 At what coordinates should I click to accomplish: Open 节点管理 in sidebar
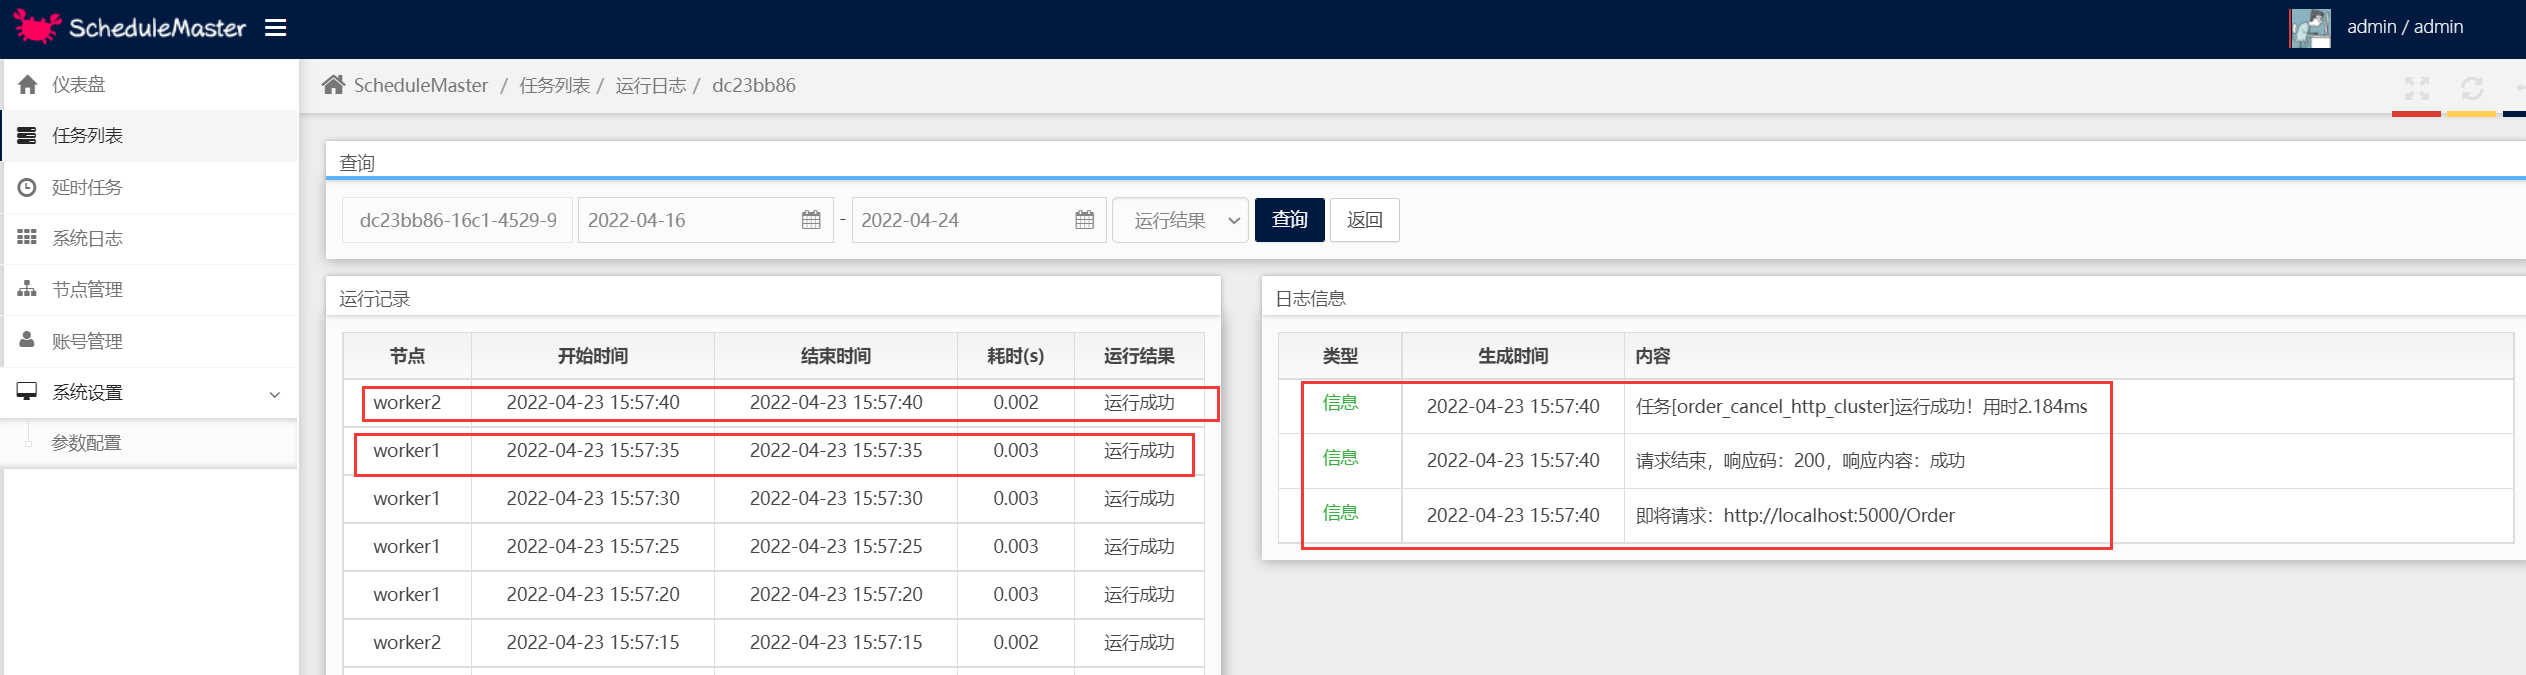pyautogui.click(x=150, y=290)
